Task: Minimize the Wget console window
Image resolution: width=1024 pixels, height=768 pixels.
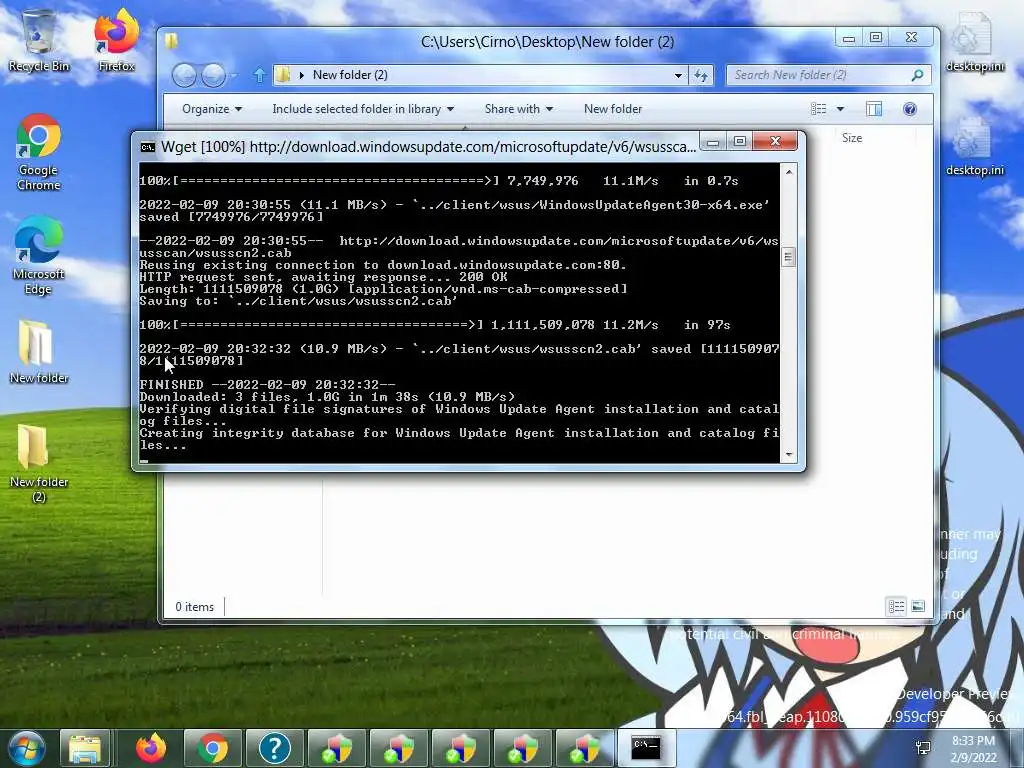Action: pos(713,142)
